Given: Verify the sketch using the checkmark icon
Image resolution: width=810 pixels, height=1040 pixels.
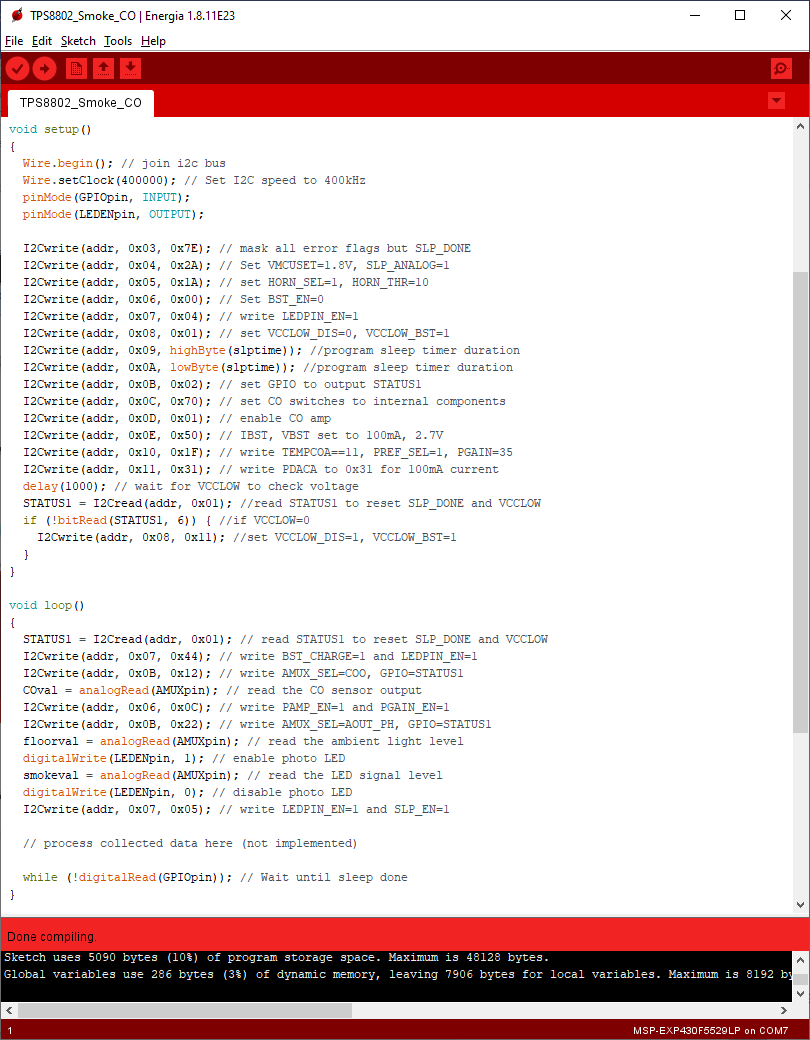Looking at the screenshot, I should coord(17,68).
